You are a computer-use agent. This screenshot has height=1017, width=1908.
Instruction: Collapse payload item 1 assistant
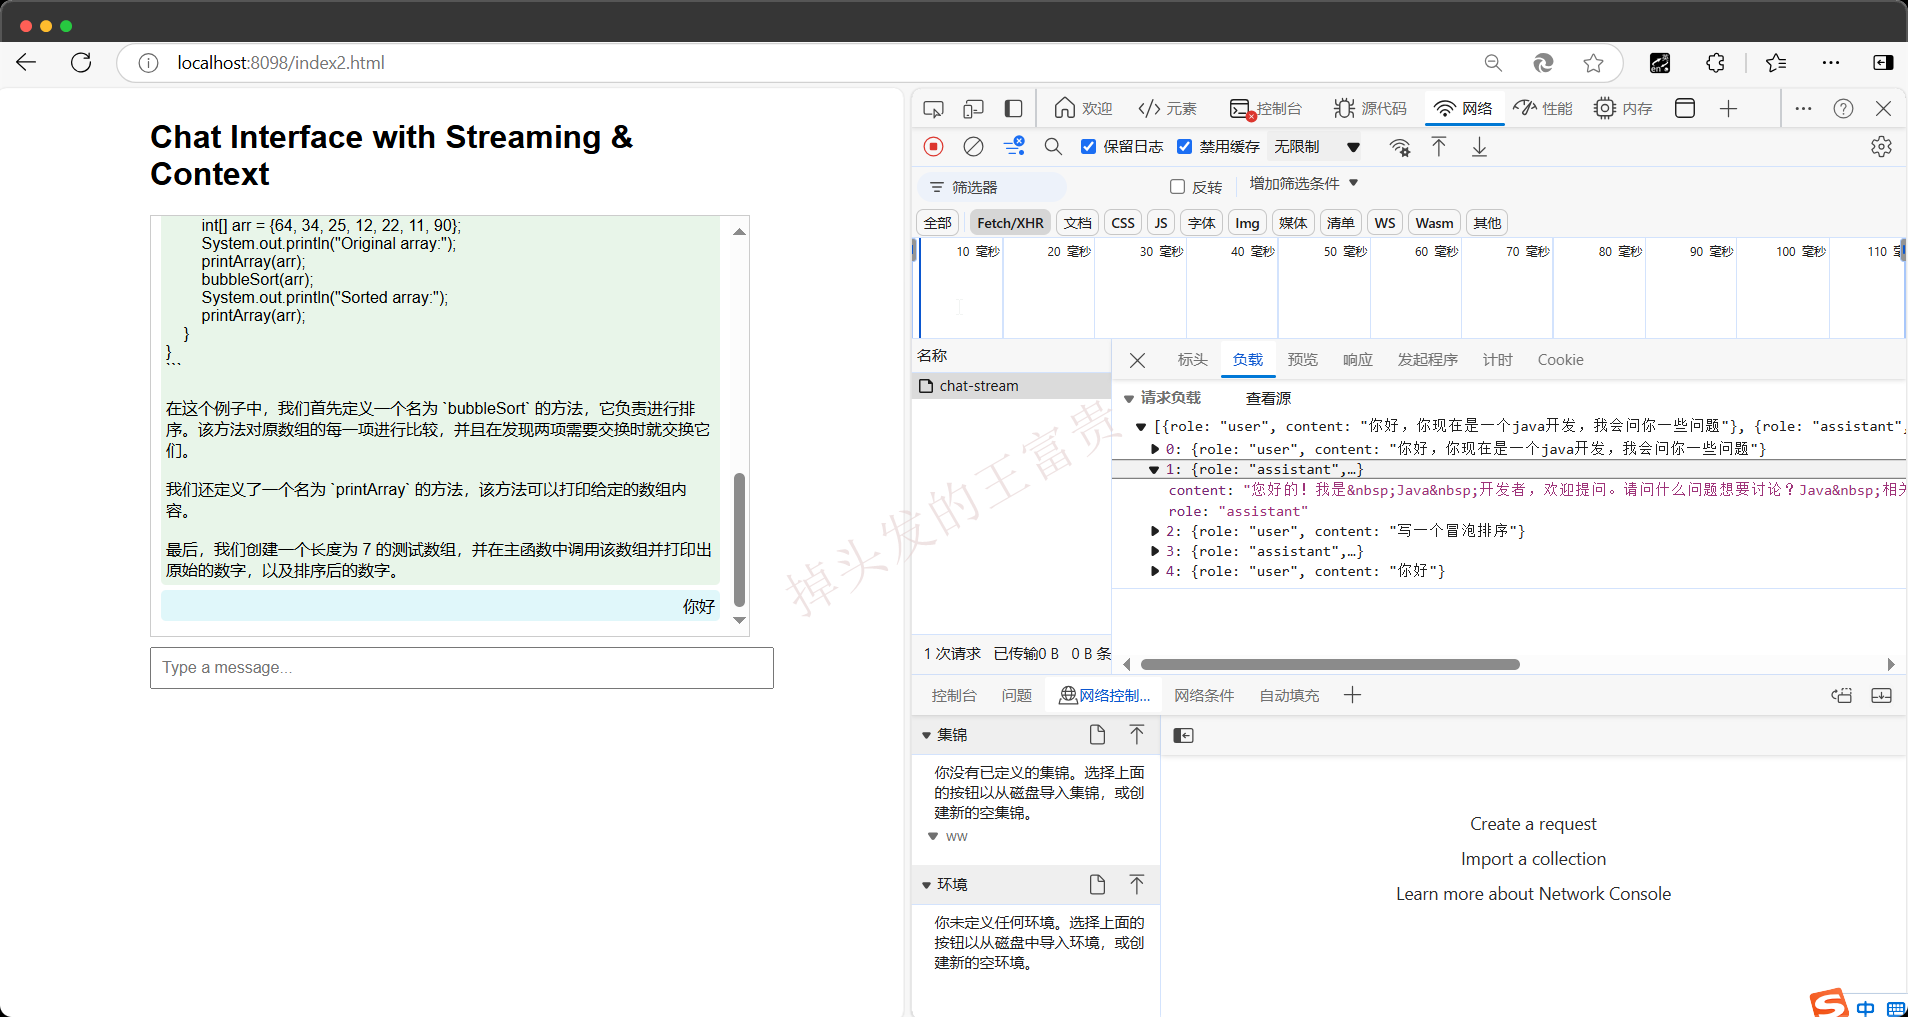[x=1154, y=470]
